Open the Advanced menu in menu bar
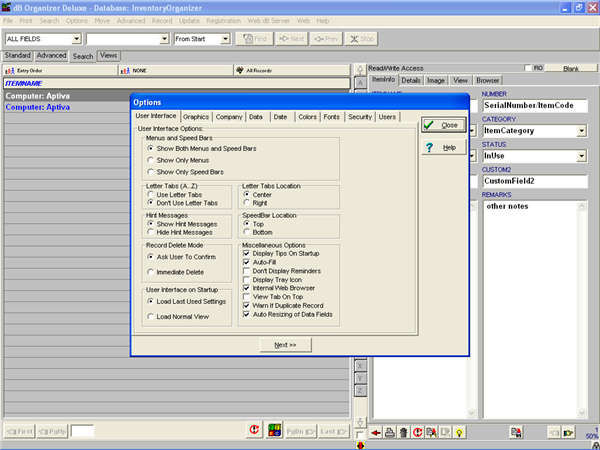Image resolution: width=600 pixels, height=450 pixels. tap(131, 21)
